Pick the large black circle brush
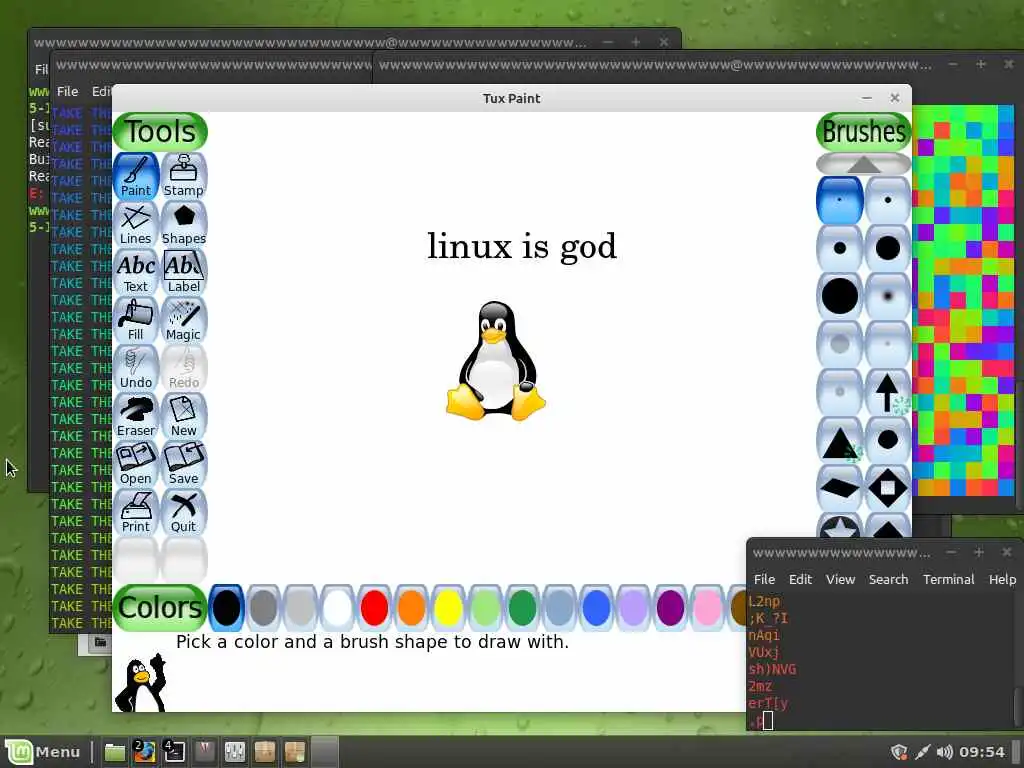Viewport: 1024px width, 768px height. [840, 296]
